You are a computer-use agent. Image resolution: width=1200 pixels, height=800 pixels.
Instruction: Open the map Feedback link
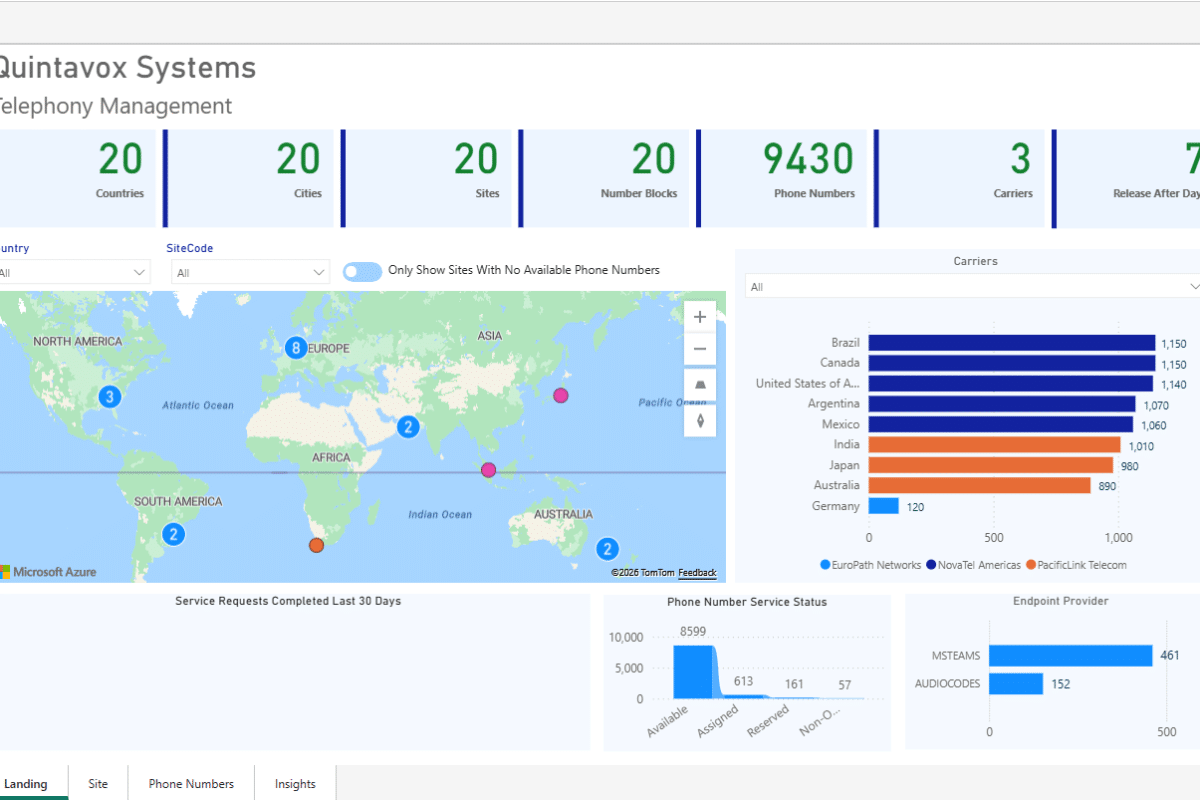coord(697,573)
